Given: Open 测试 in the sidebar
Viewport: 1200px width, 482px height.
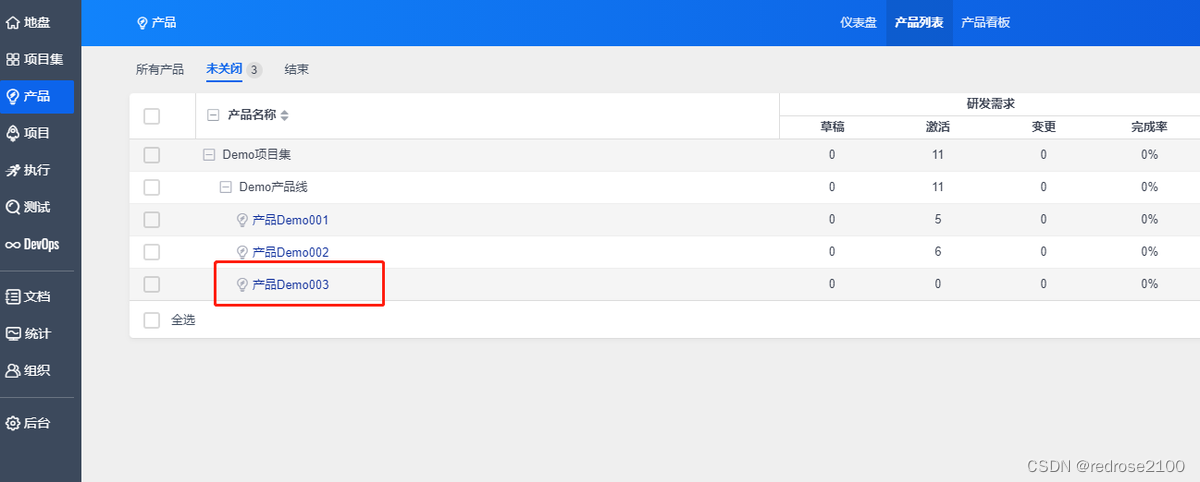Looking at the screenshot, I should pyautogui.click(x=28, y=207).
